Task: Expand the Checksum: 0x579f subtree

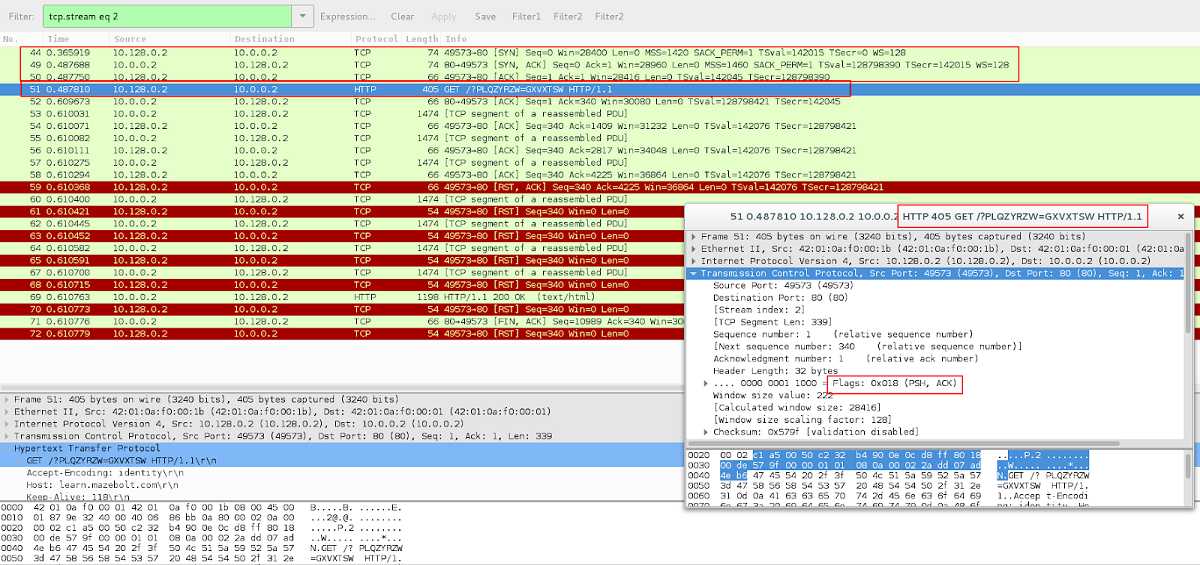Action: pyautogui.click(x=706, y=432)
